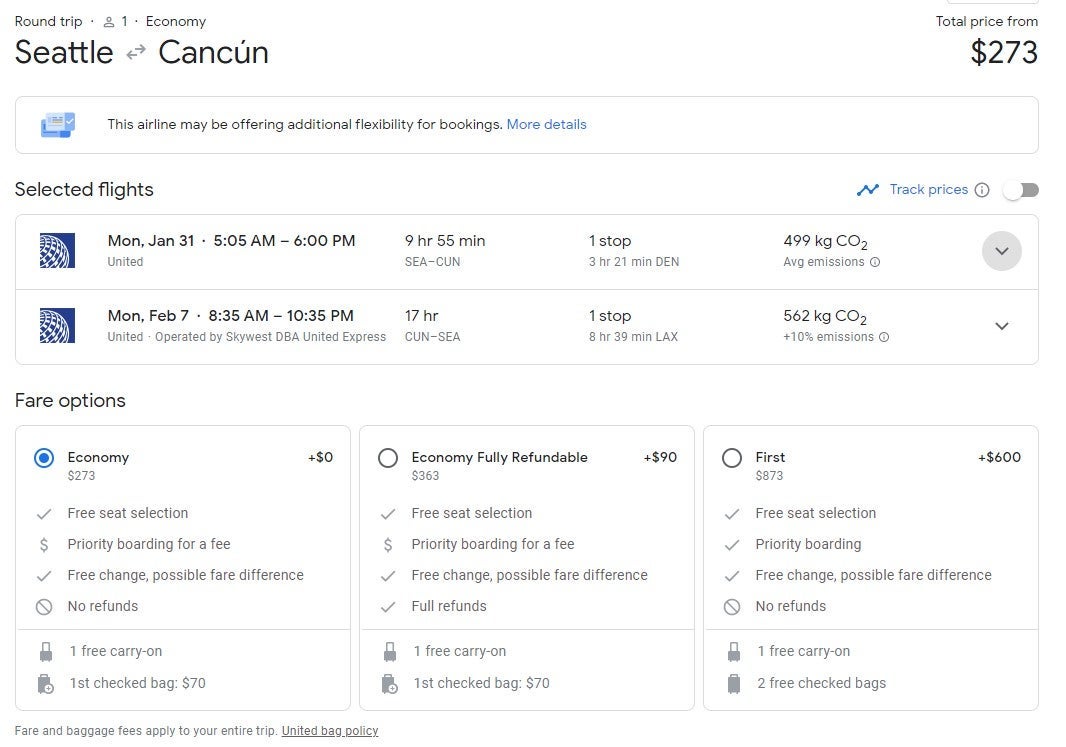Click the Track prices info icon

tap(982, 190)
